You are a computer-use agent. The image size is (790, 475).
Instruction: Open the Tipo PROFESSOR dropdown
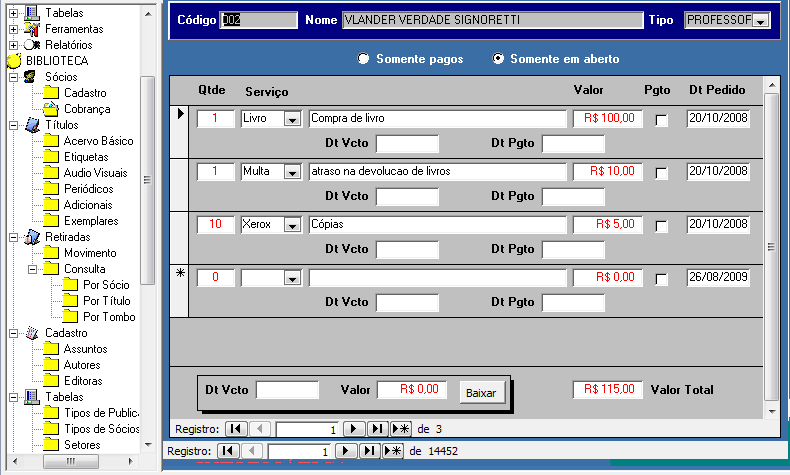coord(761,20)
